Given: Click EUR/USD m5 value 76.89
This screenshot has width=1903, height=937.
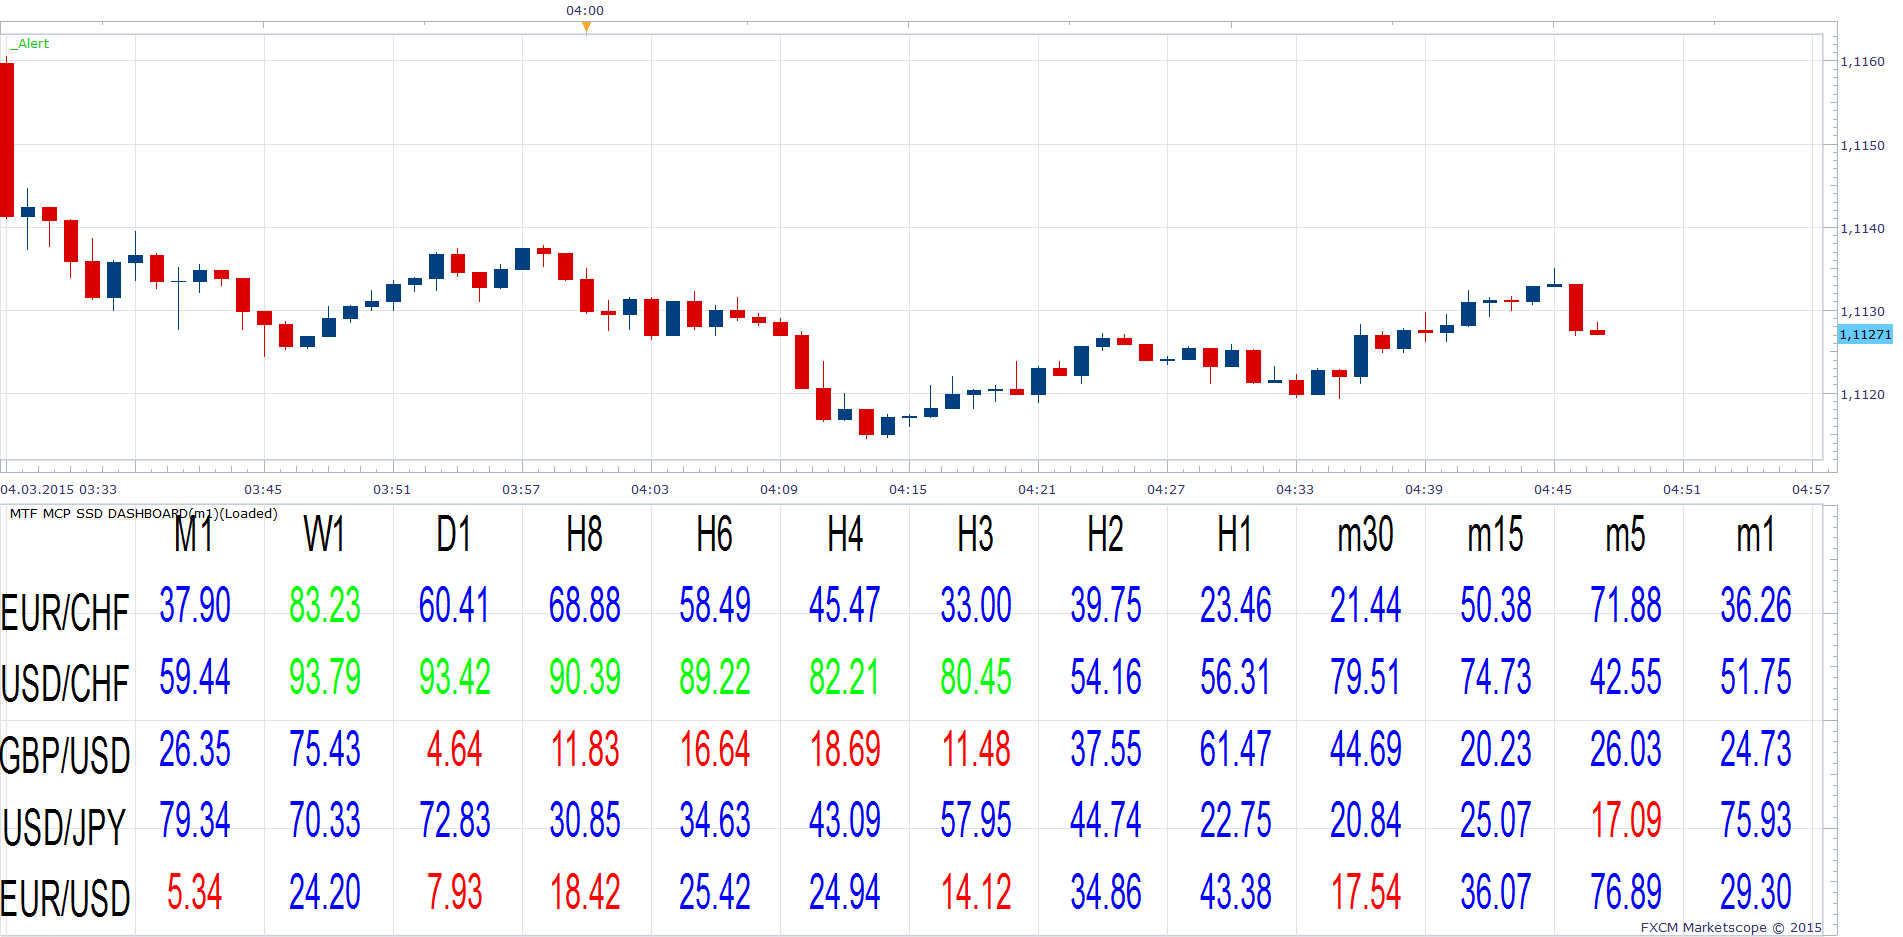Looking at the screenshot, I should [x=1626, y=892].
